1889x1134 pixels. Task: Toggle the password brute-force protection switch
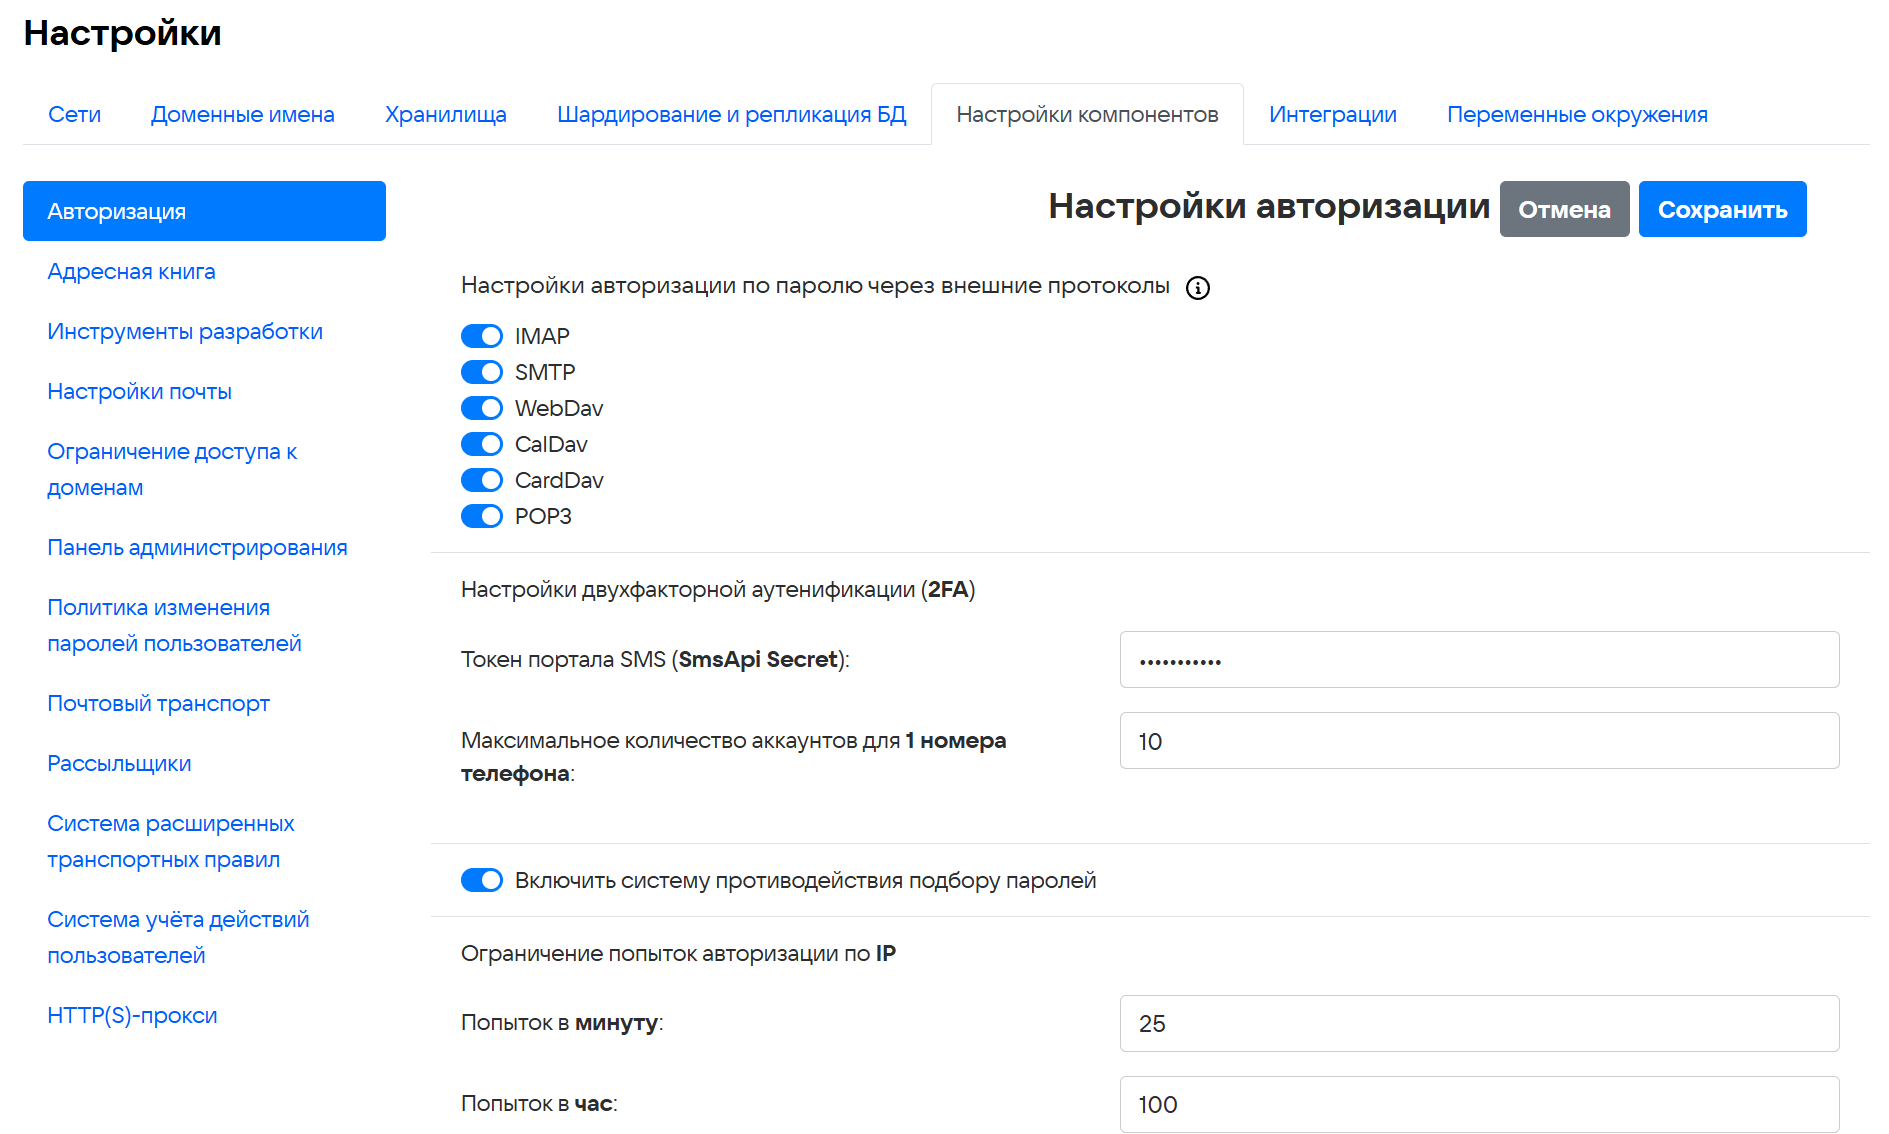coord(482,880)
